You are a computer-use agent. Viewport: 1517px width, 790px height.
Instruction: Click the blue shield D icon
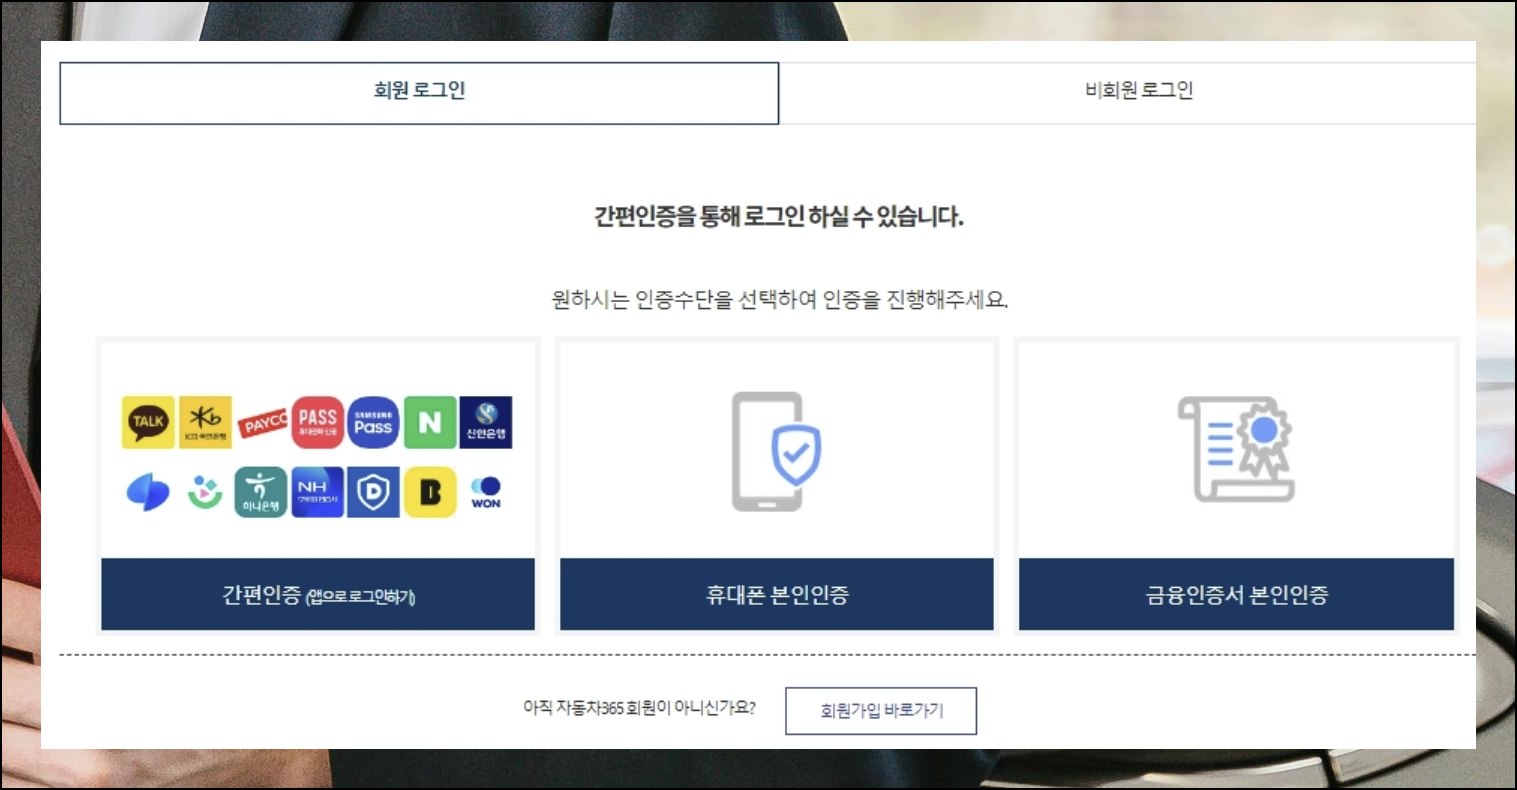coord(374,492)
